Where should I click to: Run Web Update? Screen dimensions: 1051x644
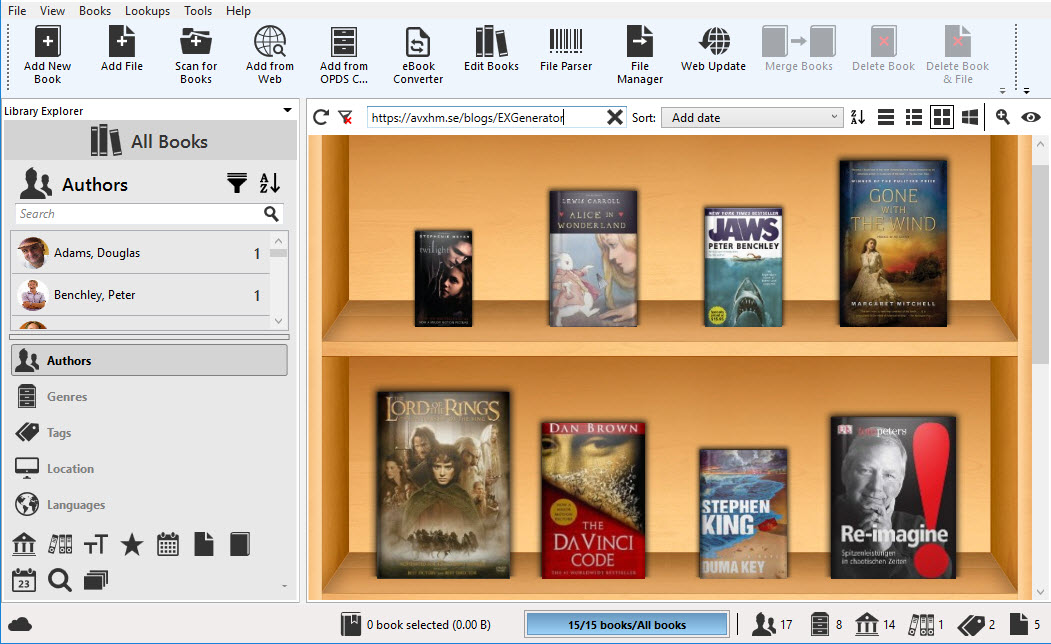[x=714, y=42]
